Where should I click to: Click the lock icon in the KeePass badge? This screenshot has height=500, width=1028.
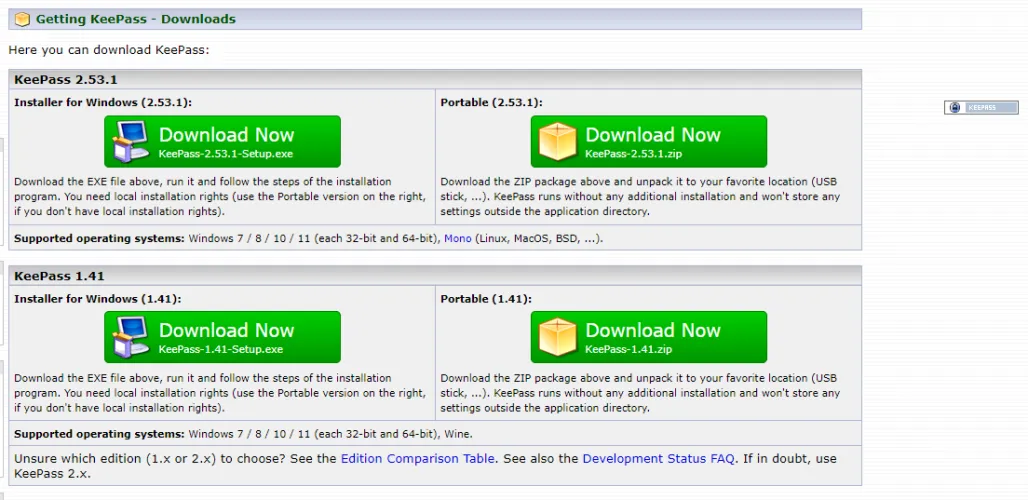[955, 108]
